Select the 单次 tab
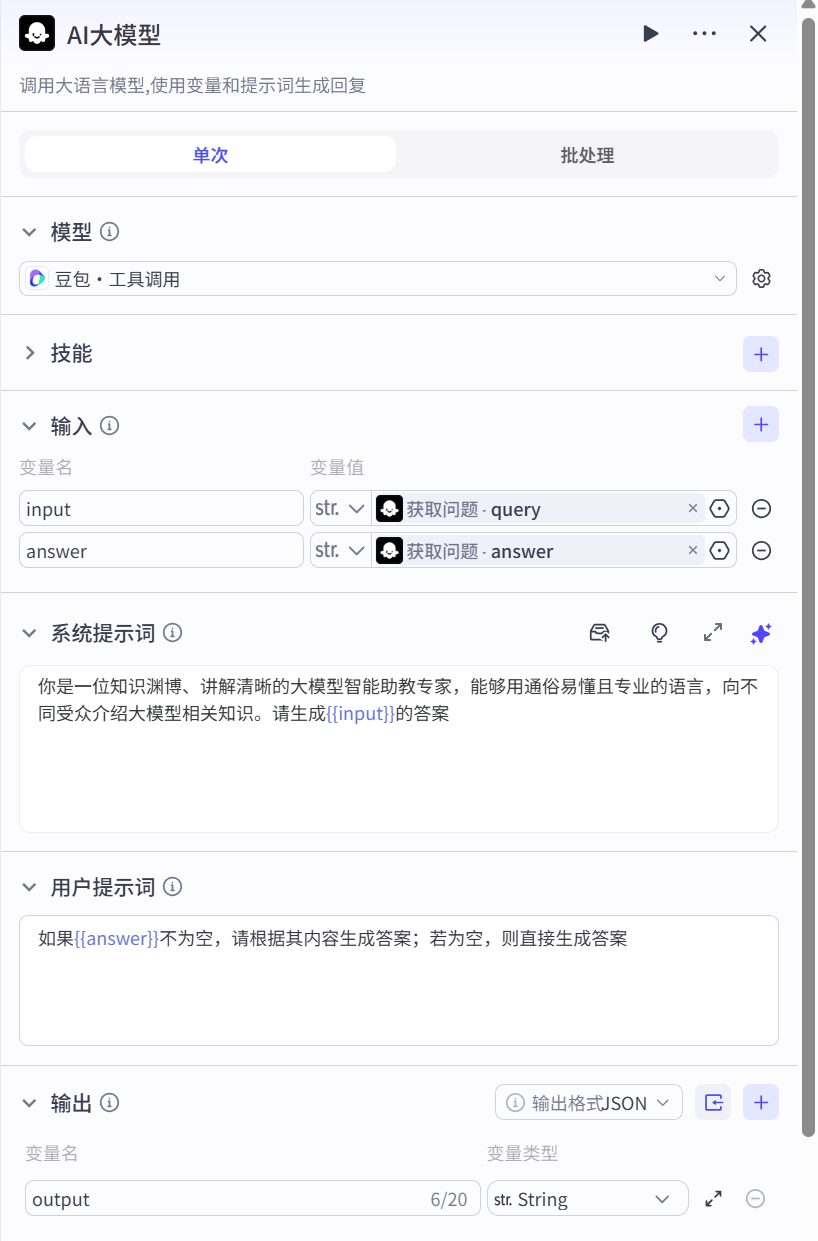The image size is (818, 1241). 210,155
